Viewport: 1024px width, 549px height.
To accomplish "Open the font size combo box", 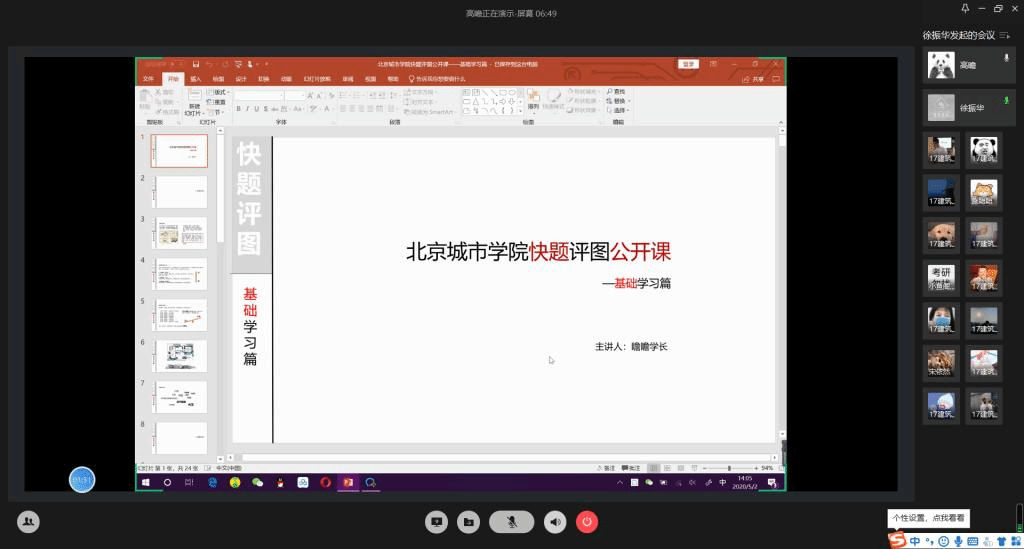I will pyautogui.click(x=295, y=96).
